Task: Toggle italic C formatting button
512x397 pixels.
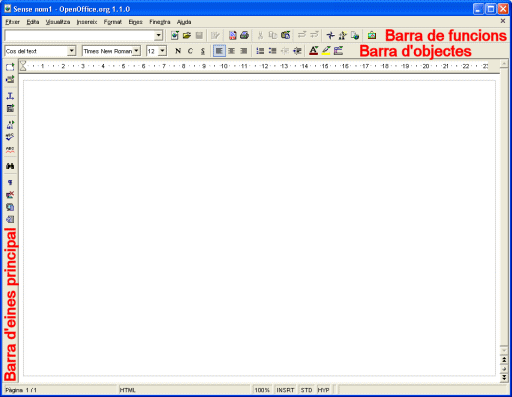Action: [190, 51]
